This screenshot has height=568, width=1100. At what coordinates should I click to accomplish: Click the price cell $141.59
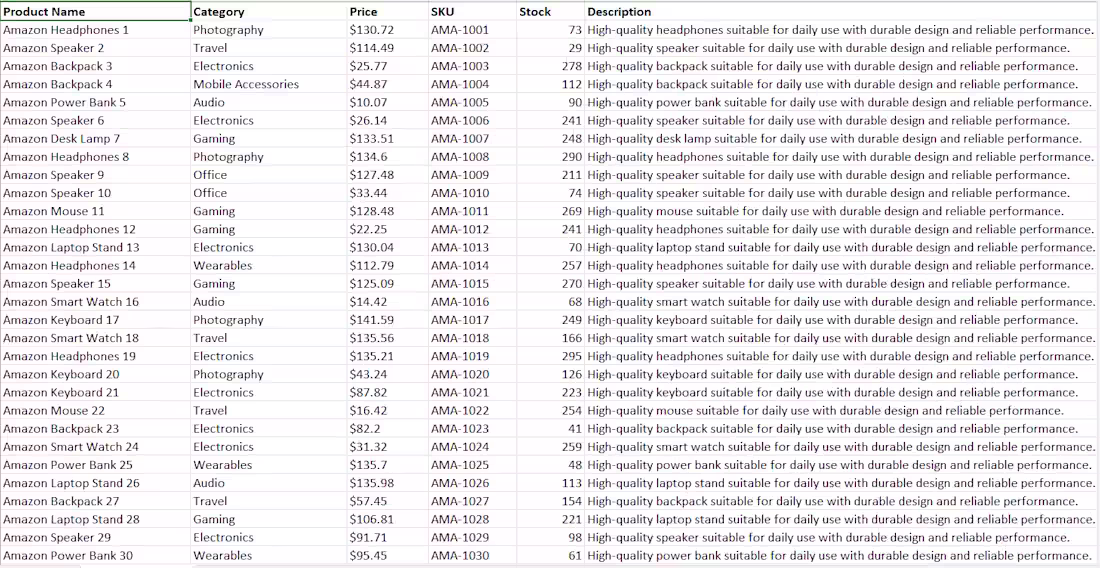387,320
